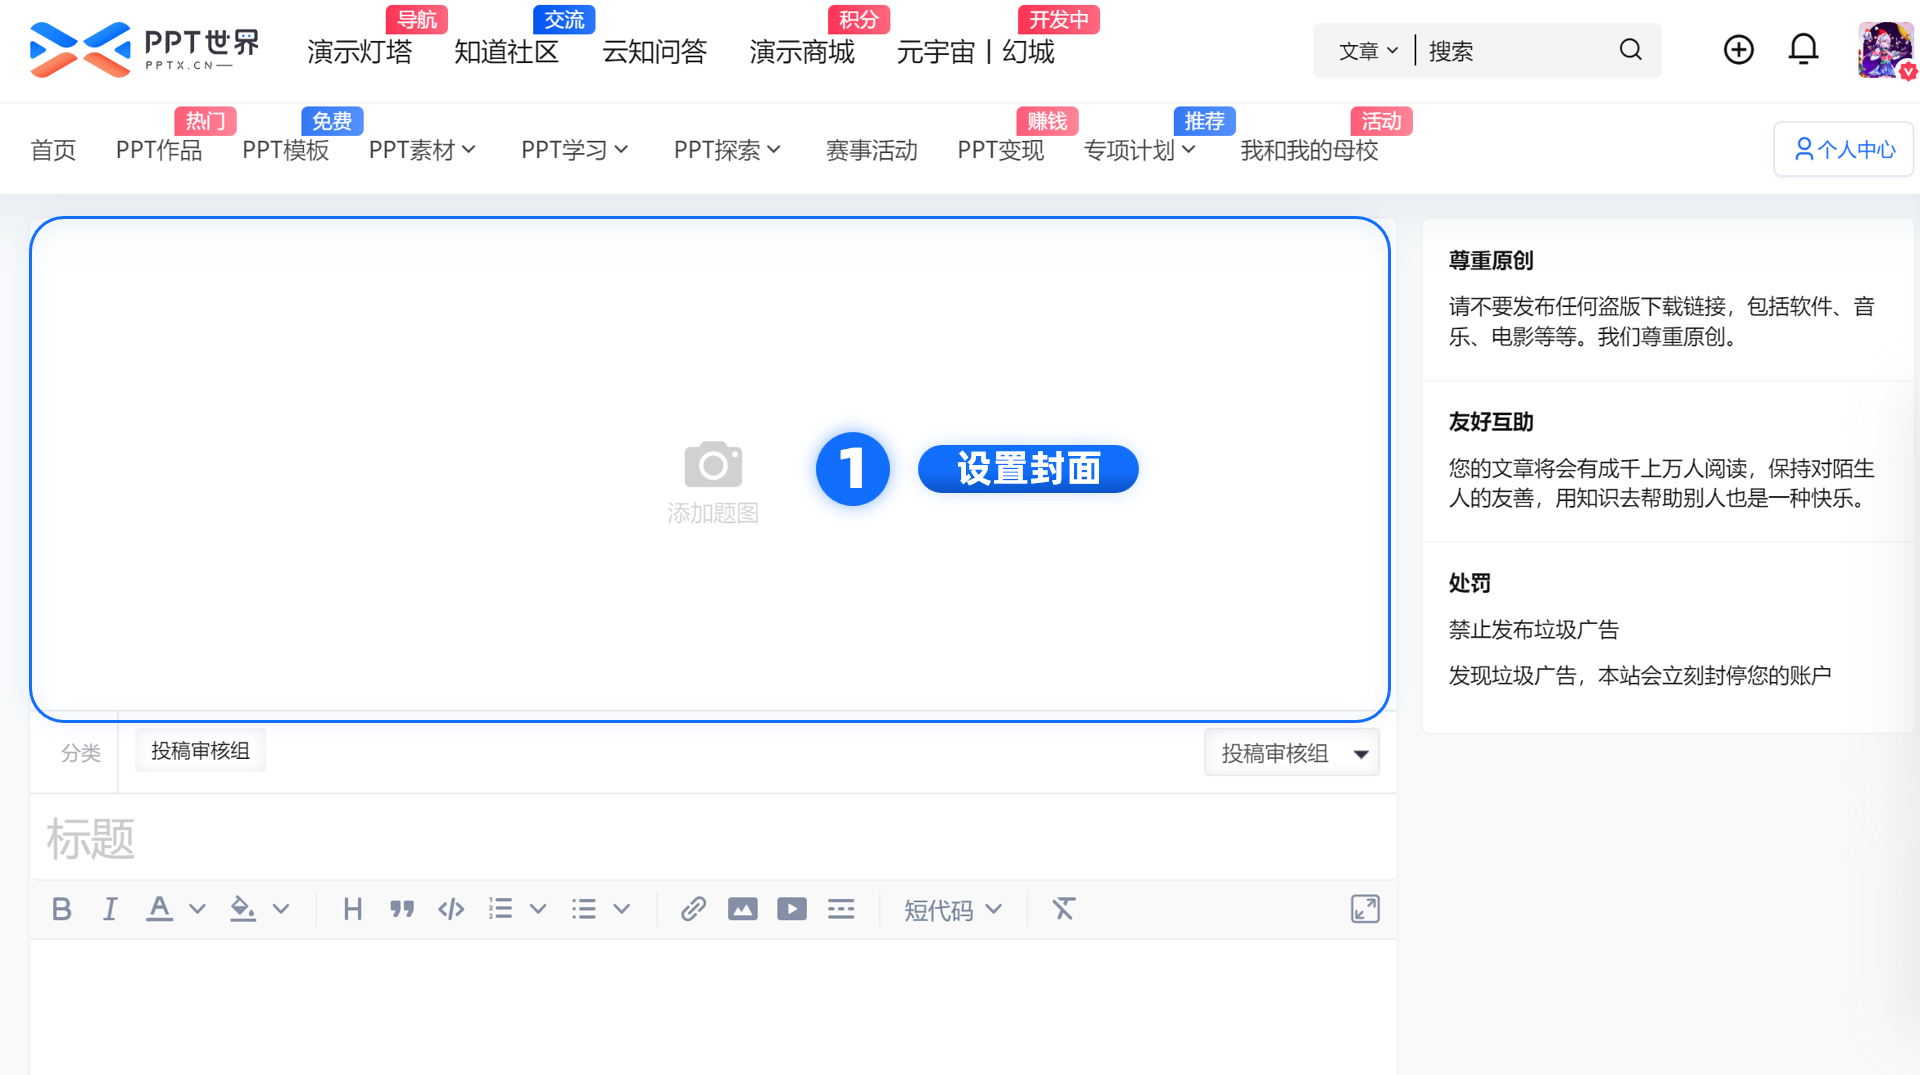1920x1075 pixels.
Task: Apply text color with the A icon
Action: click(x=159, y=909)
